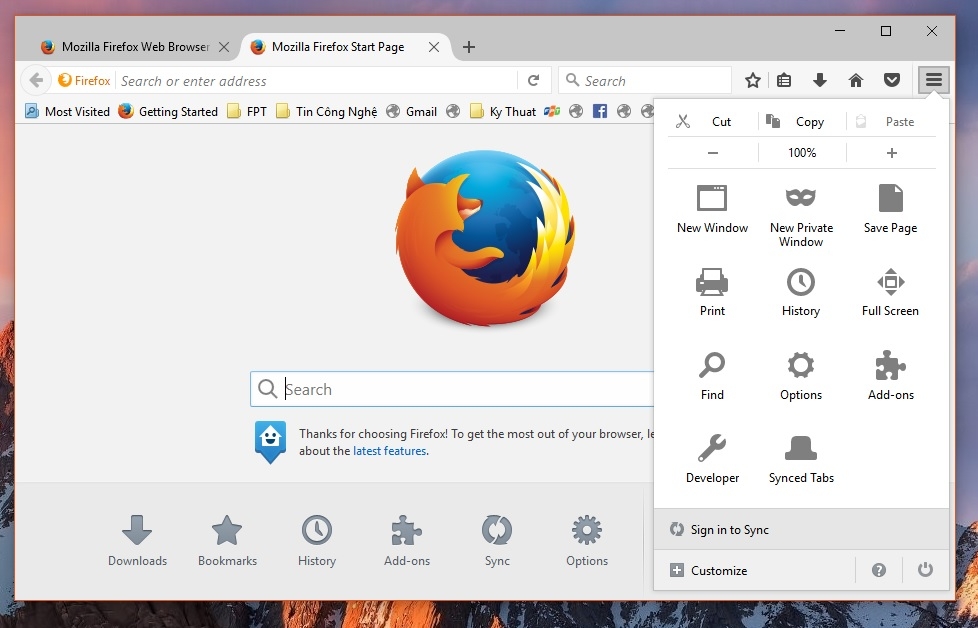Image resolution: width=978 pixels, height=628 pixels.
Task: Open a New Private Window
Action: pos(801,216)
